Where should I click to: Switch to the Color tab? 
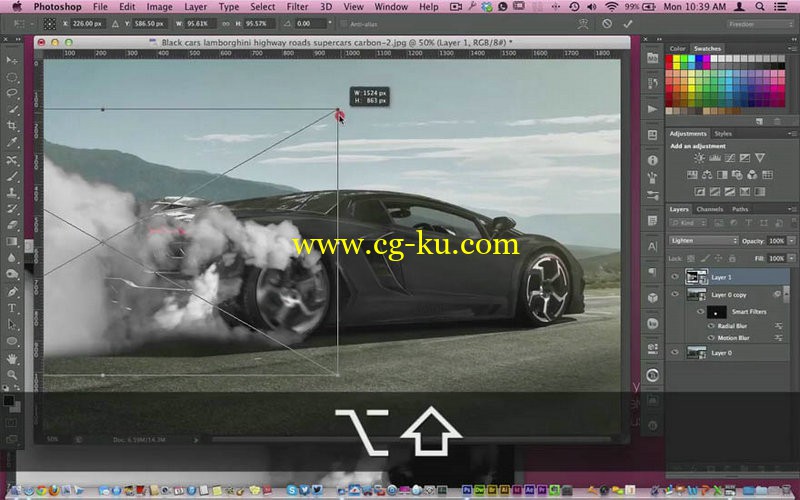pos(678,48)
